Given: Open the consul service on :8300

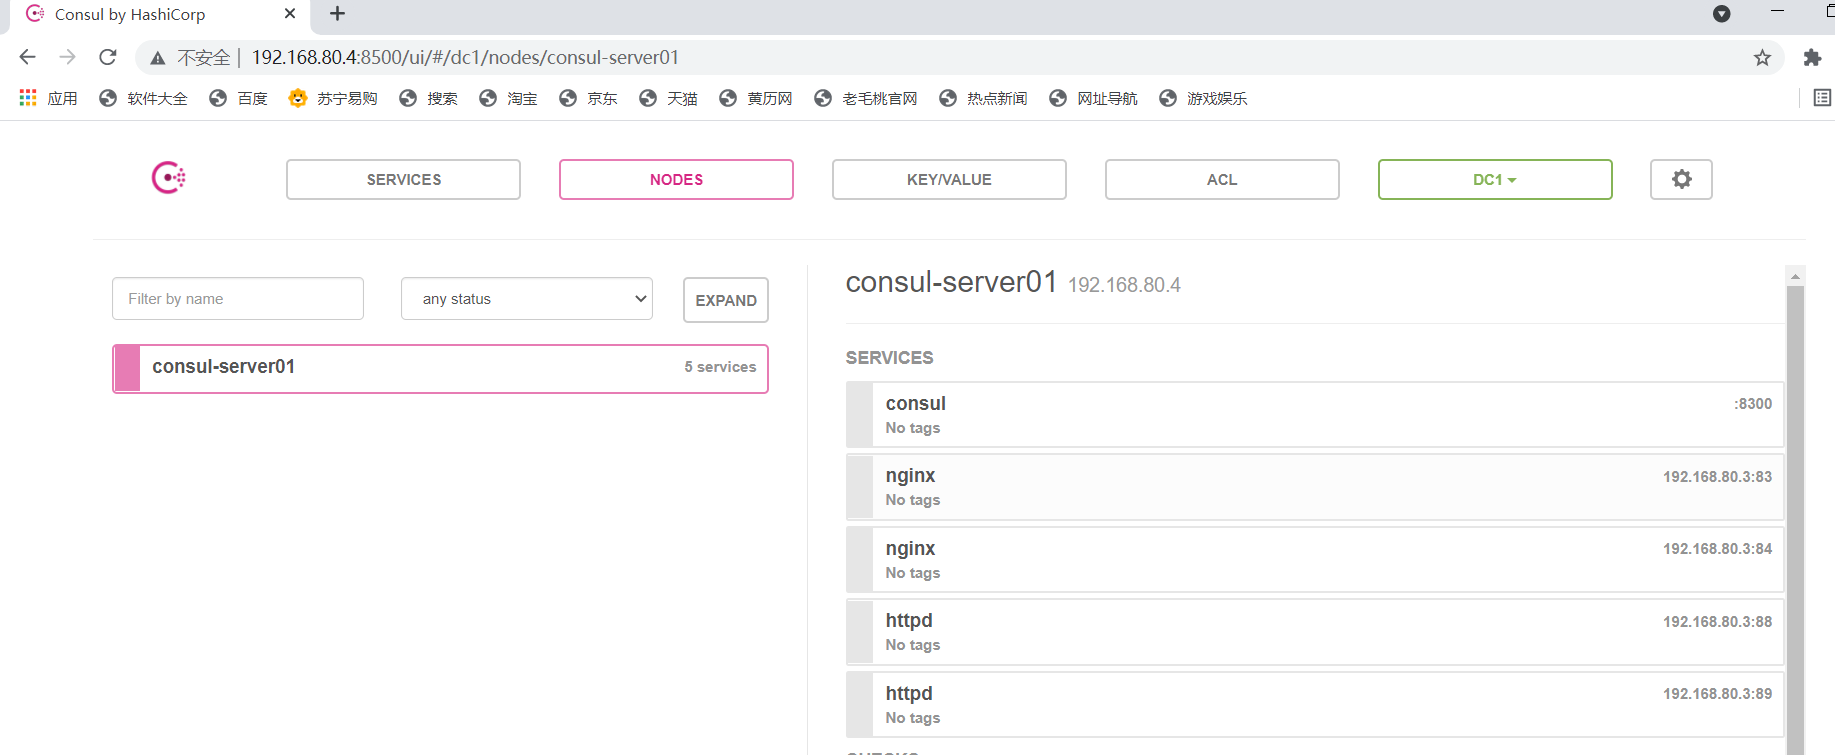Looking at the screenshot, I should point(1315,414).
